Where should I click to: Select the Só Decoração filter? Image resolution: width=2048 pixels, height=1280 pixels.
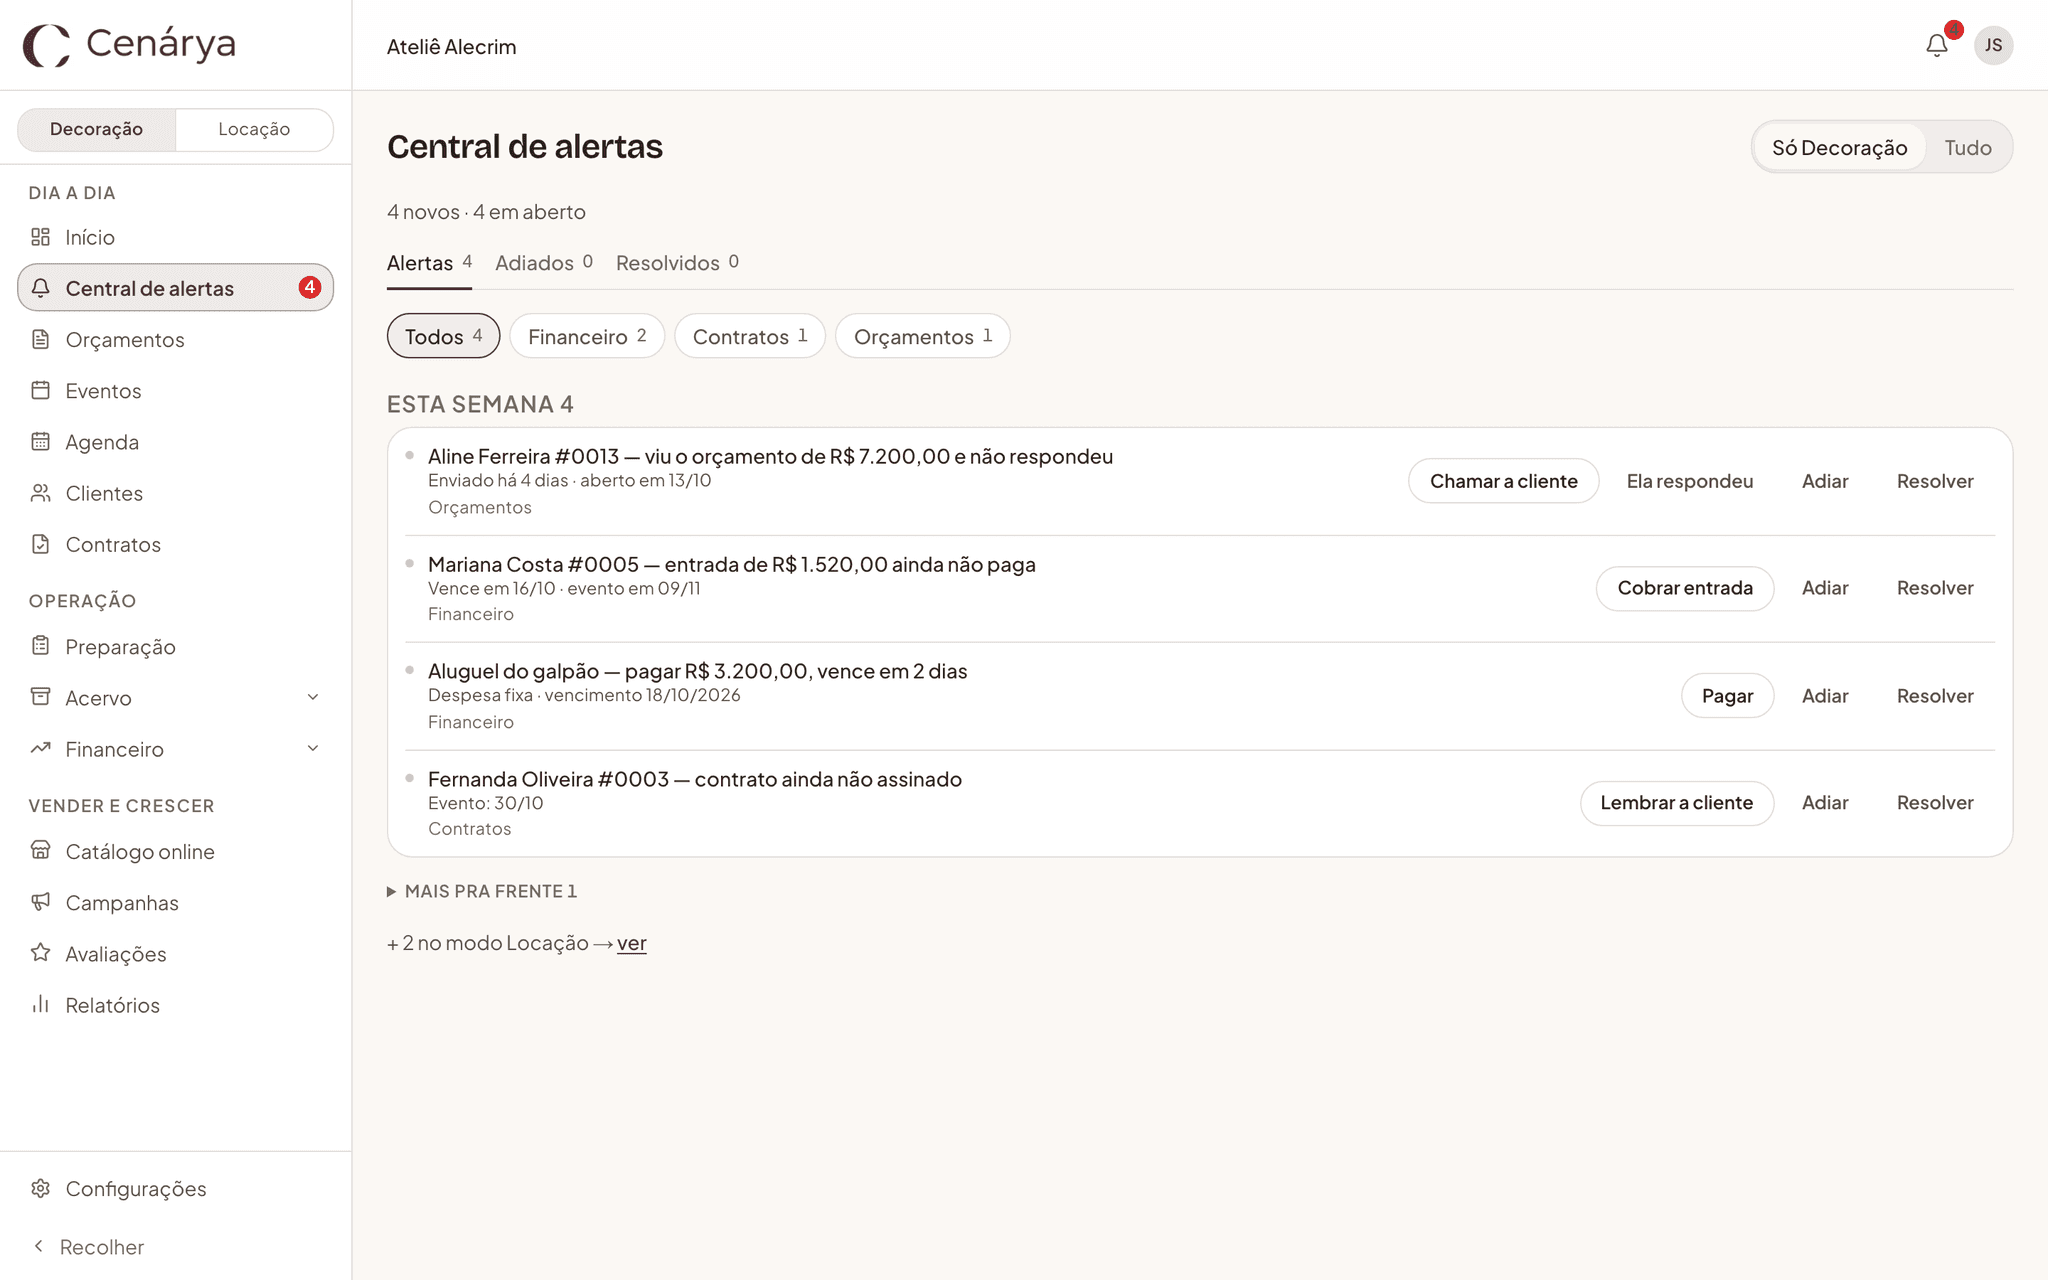pyautogui.click(x=1839, y=148)
